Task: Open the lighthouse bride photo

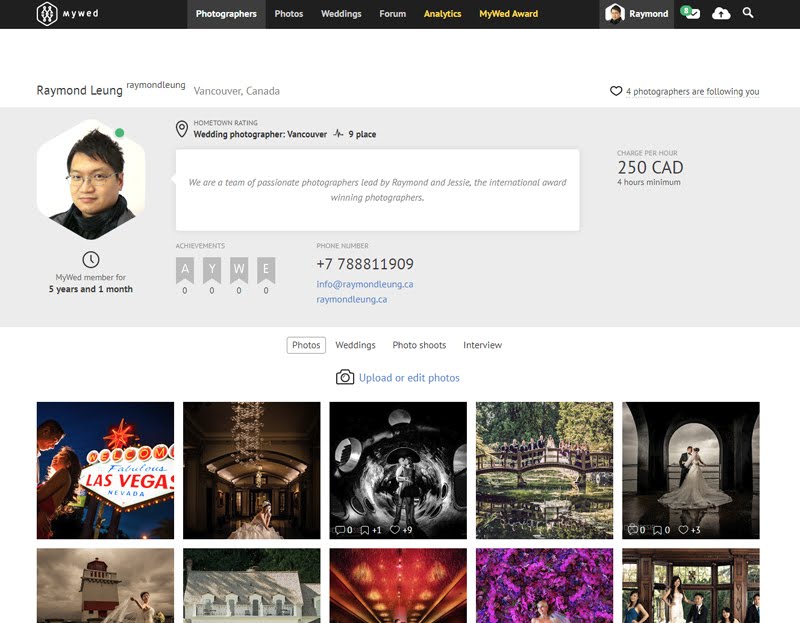Action: point(105,586)
